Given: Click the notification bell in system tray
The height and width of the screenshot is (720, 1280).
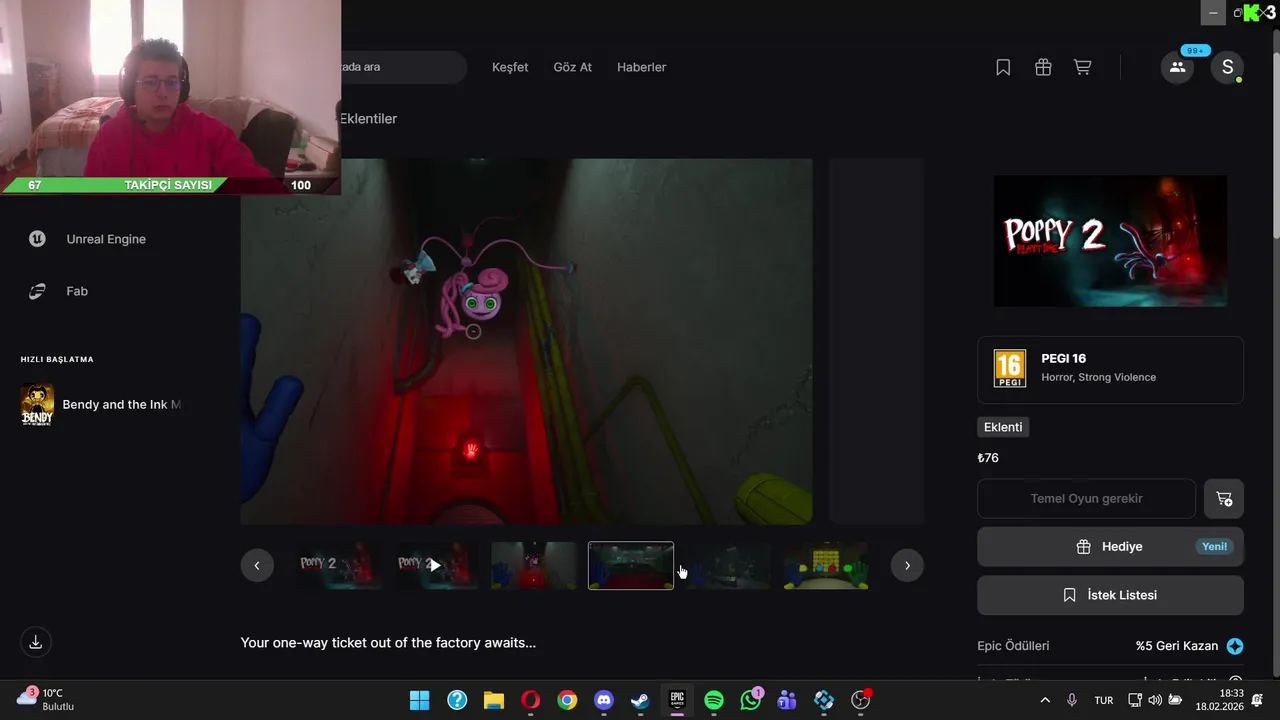Looking at the screenshot, I should [x=1257, y=700].
